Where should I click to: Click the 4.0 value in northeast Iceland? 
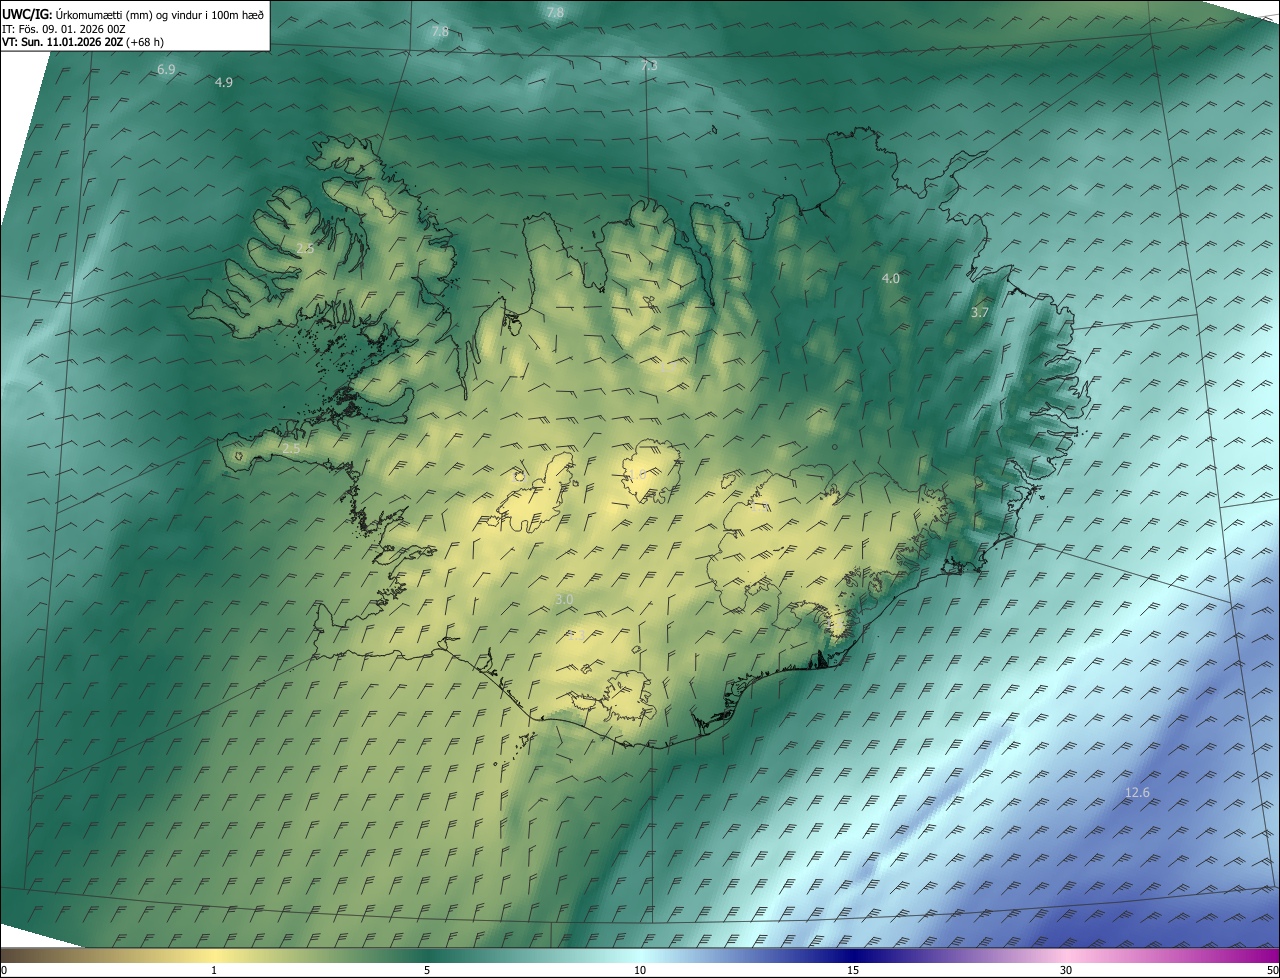pos(890,278)
